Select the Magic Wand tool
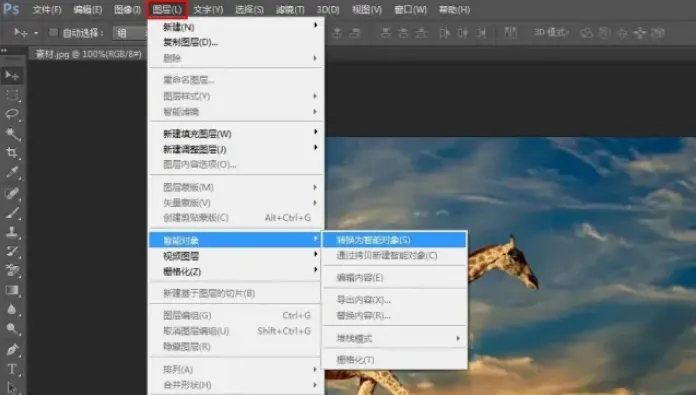This screenshot has width=696, height=395. pyautogui.click(x=12, y=134)
